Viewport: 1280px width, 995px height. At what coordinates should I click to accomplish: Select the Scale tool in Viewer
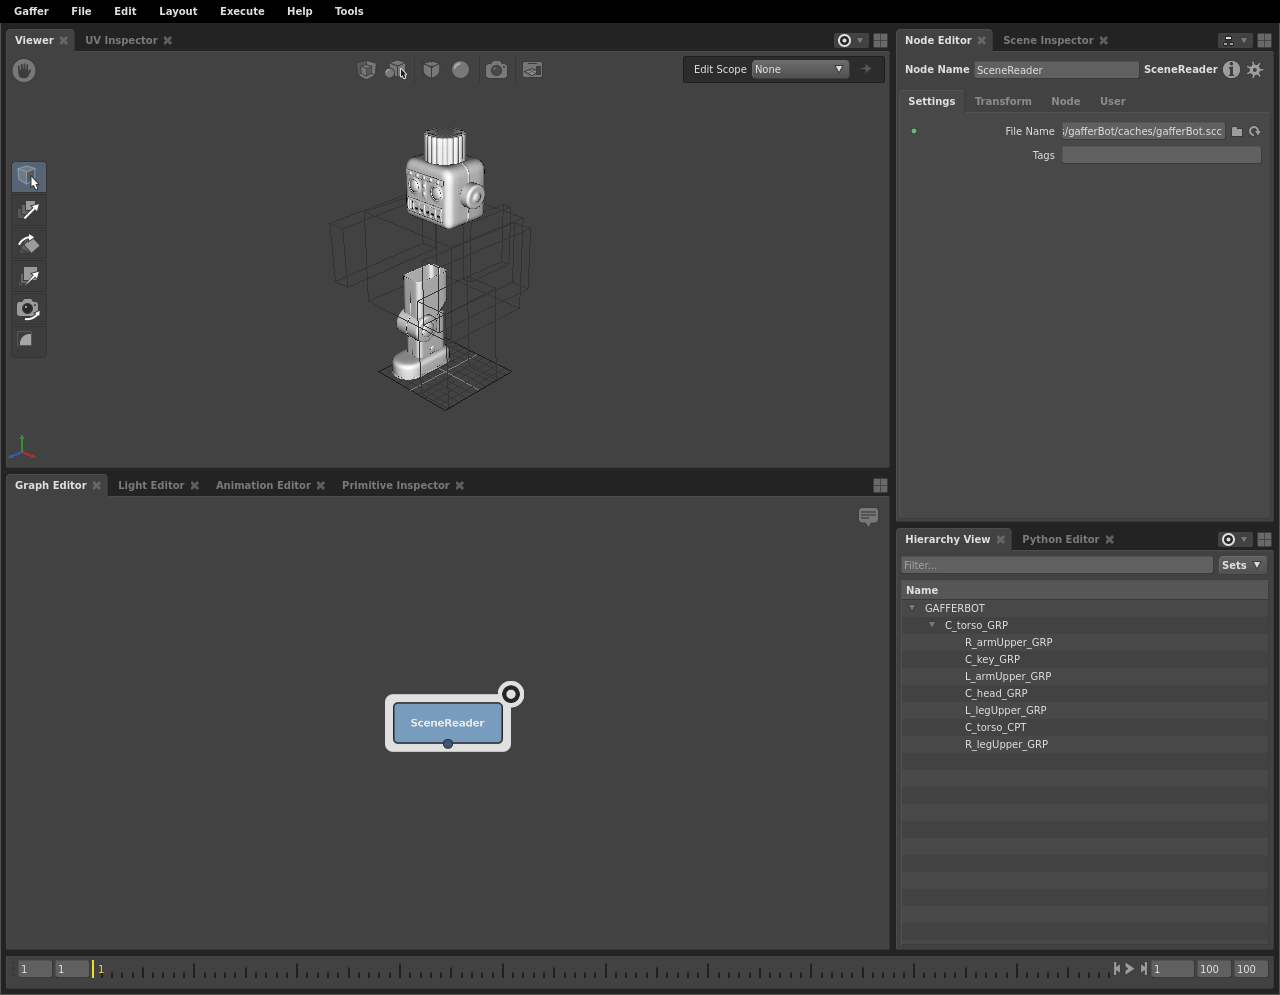click(29, 276)
